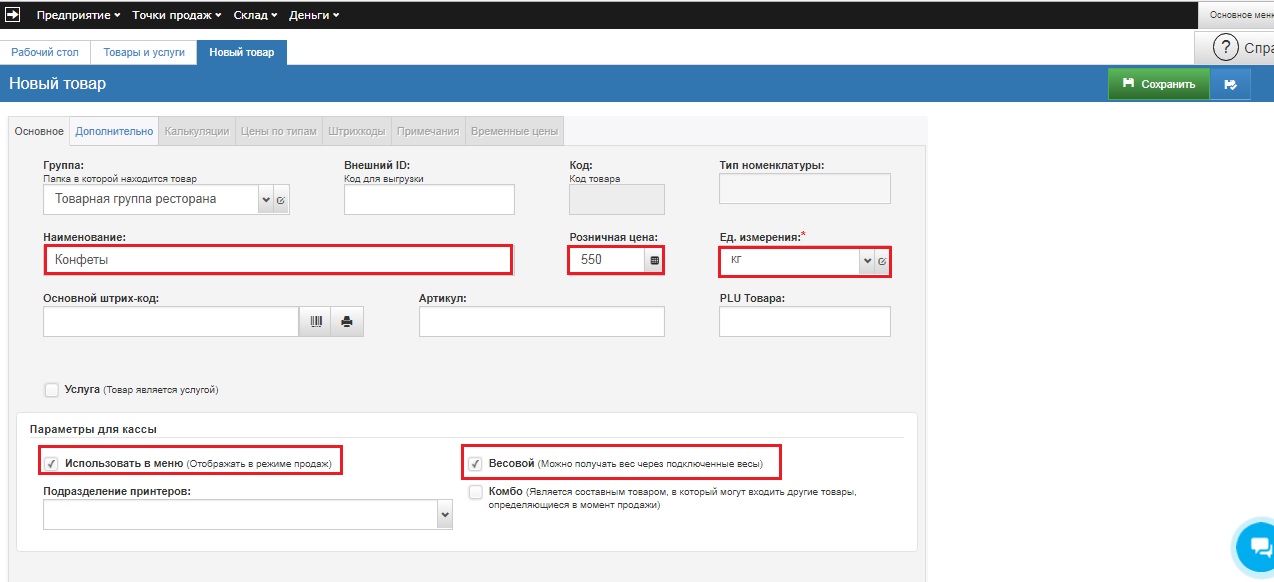
Task: Enable the Услуга checkbox
Action: click(x=52, y=390)
